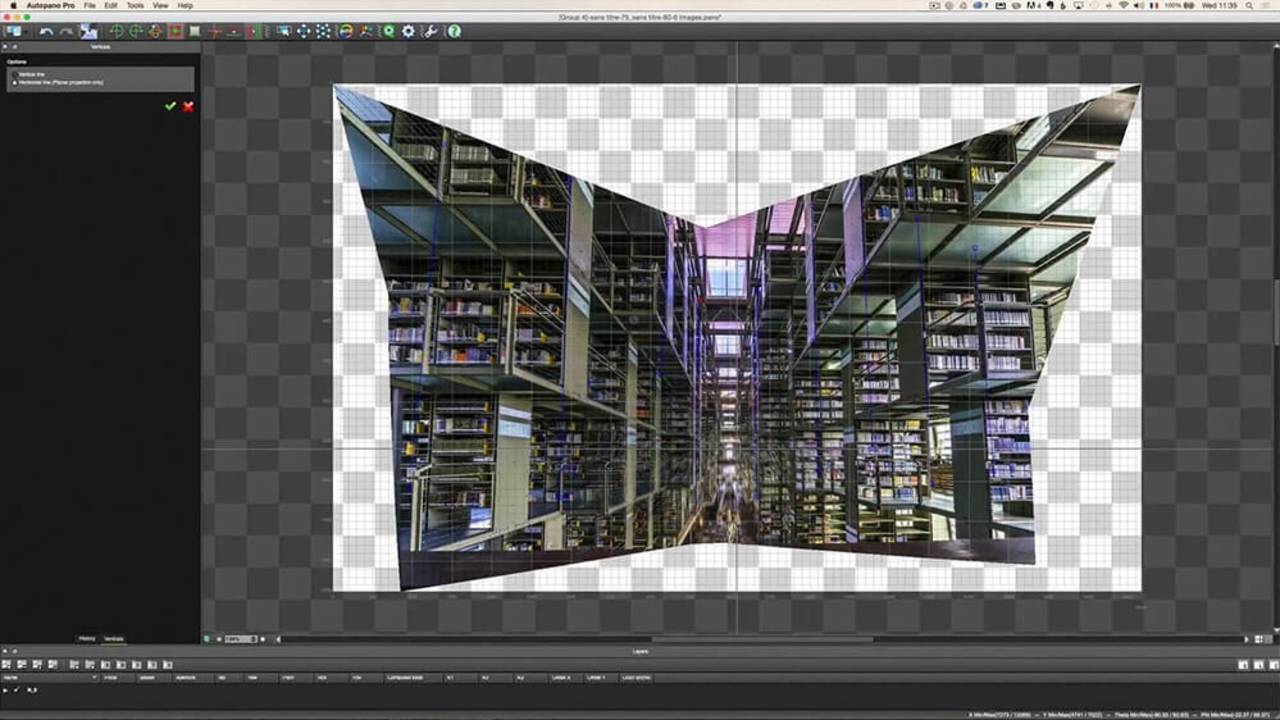Click the wrench tools icon
The height and width of the screenshot is (720, 1280).
(x=430, y=32)
